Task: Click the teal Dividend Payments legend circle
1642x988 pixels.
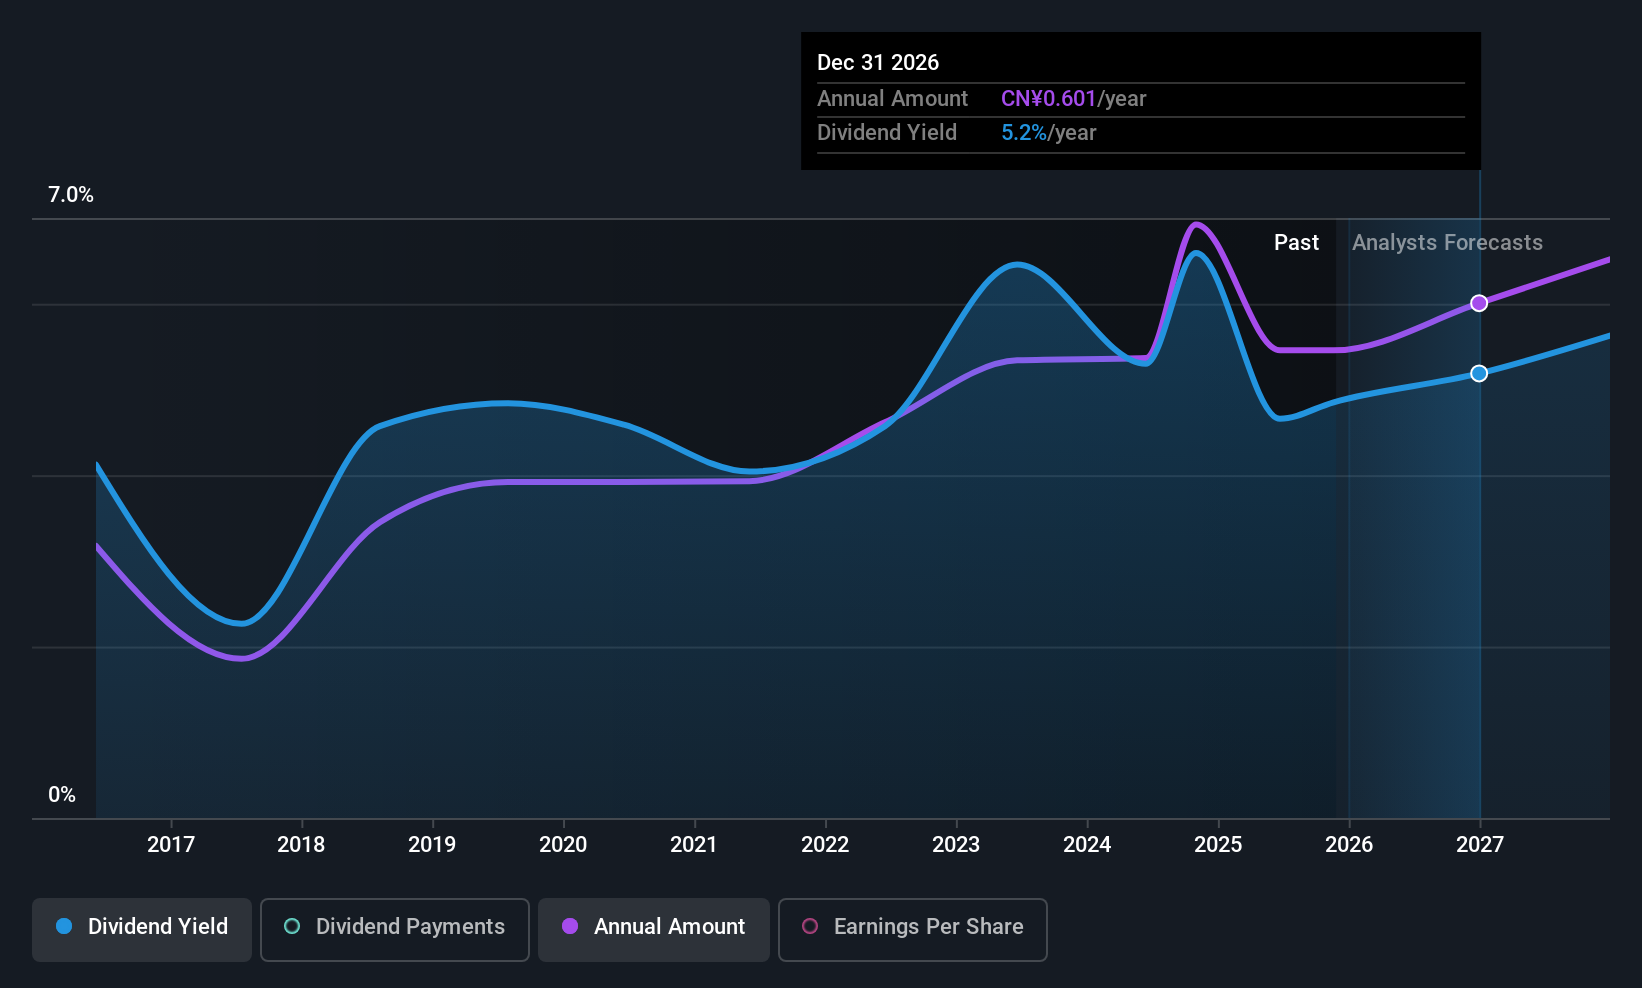Action: 292,927
